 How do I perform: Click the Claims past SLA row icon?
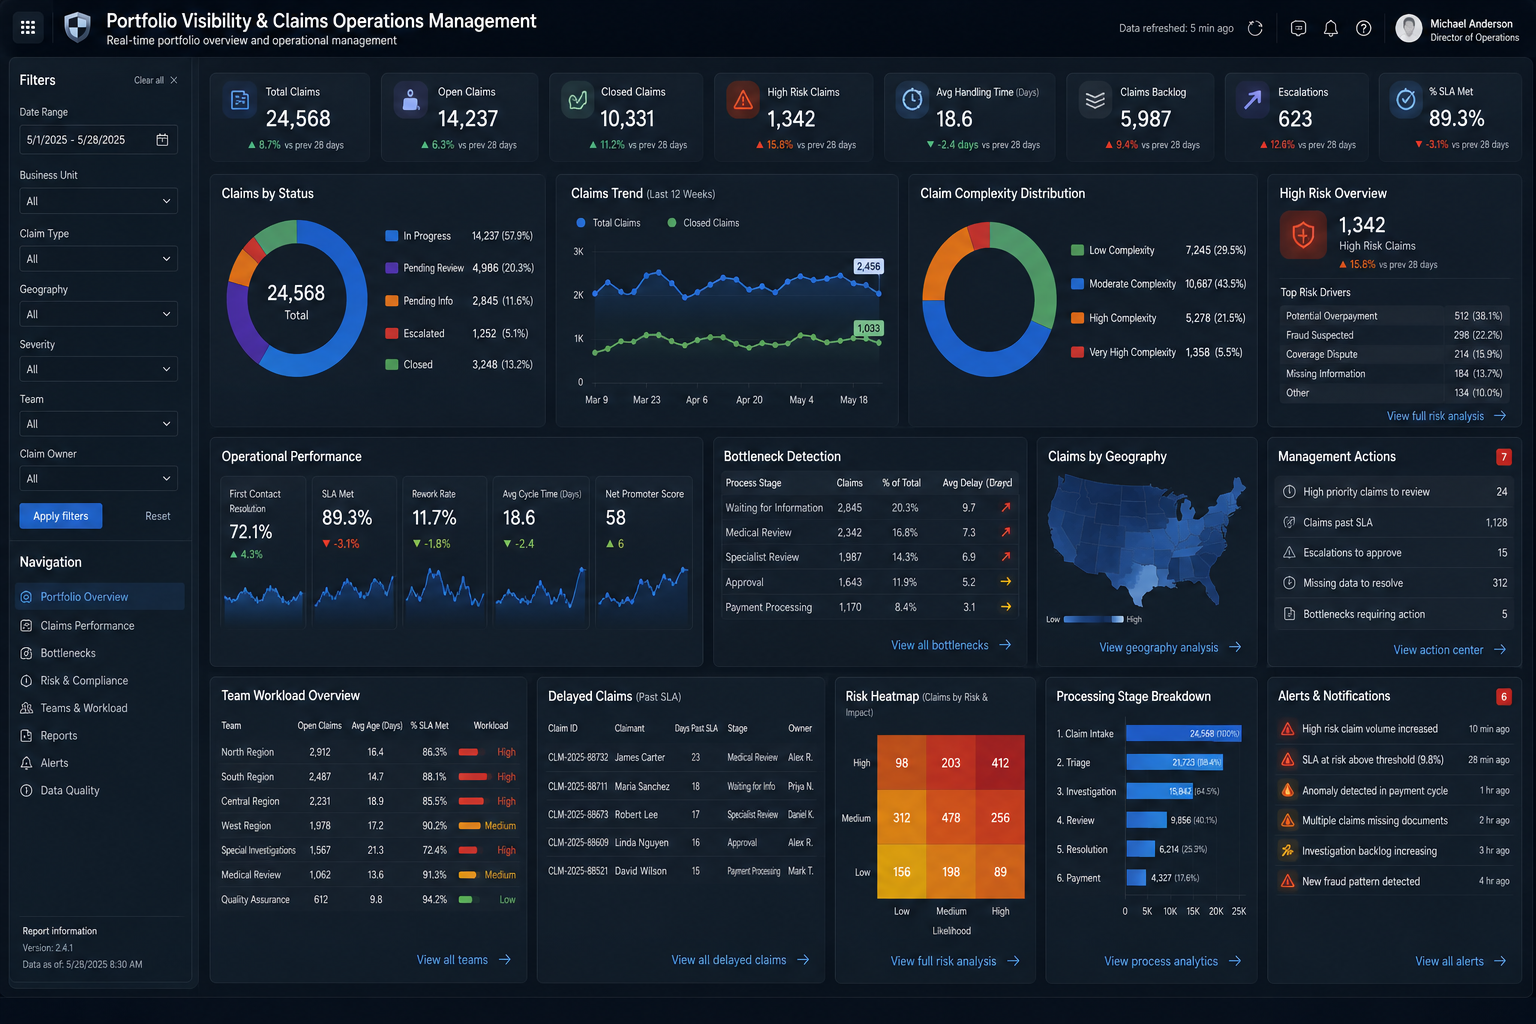click(1289, 522)
